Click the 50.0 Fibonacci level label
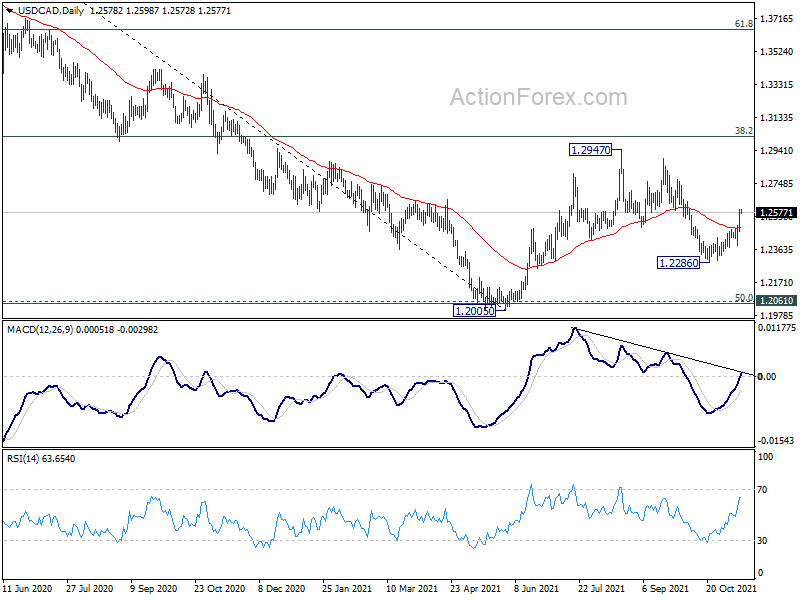The height and width of the screenshot is (600, 800). coord(743,297)
